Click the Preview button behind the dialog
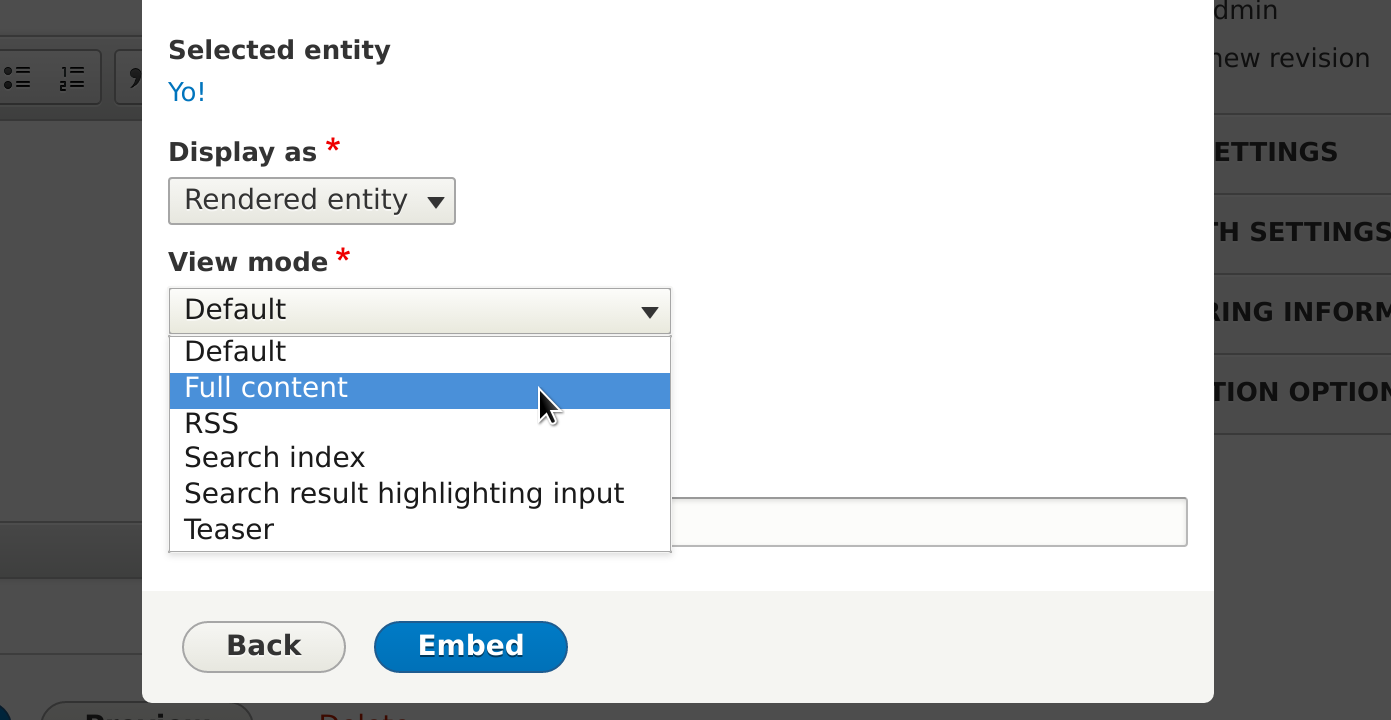Viewport: 1391px width, 720px height. point(147,712)
